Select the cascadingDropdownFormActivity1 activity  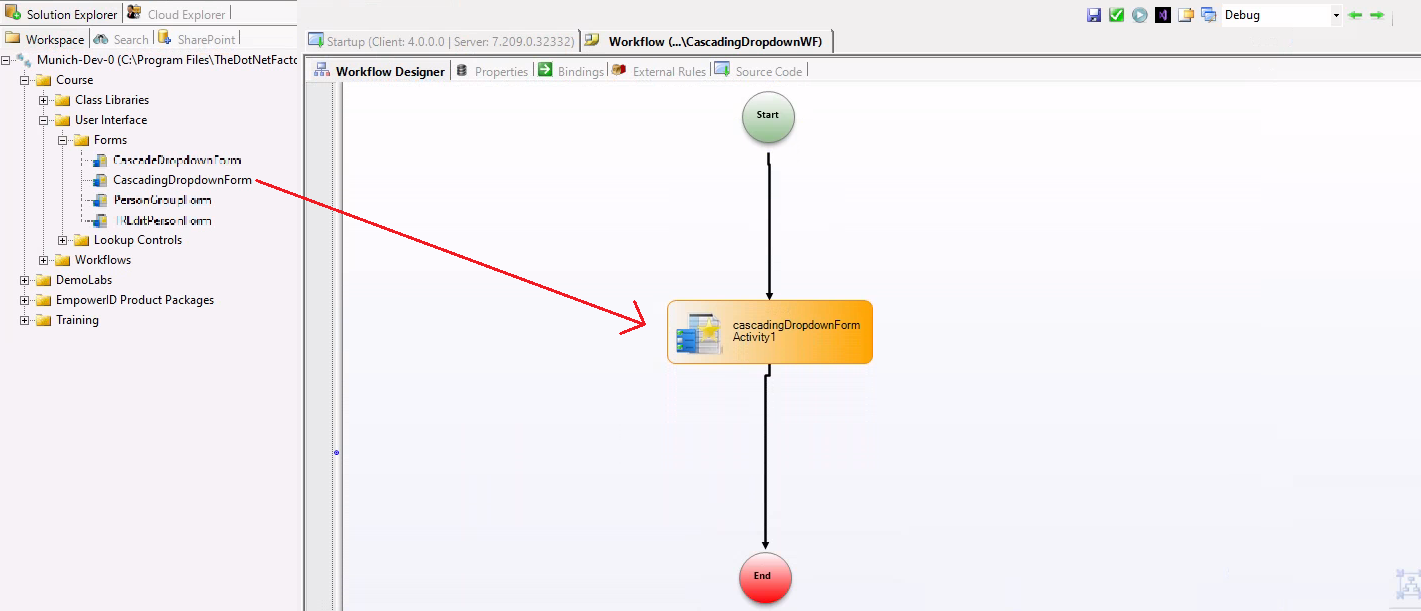pos(770,332)
